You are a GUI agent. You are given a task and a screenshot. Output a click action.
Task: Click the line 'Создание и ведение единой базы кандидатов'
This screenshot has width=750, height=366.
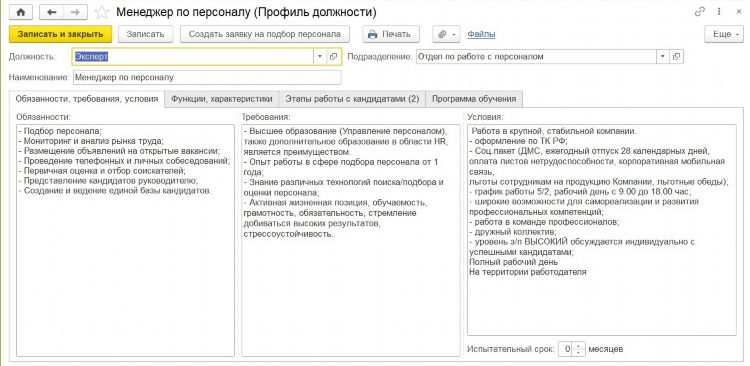(x=116, y=190)
